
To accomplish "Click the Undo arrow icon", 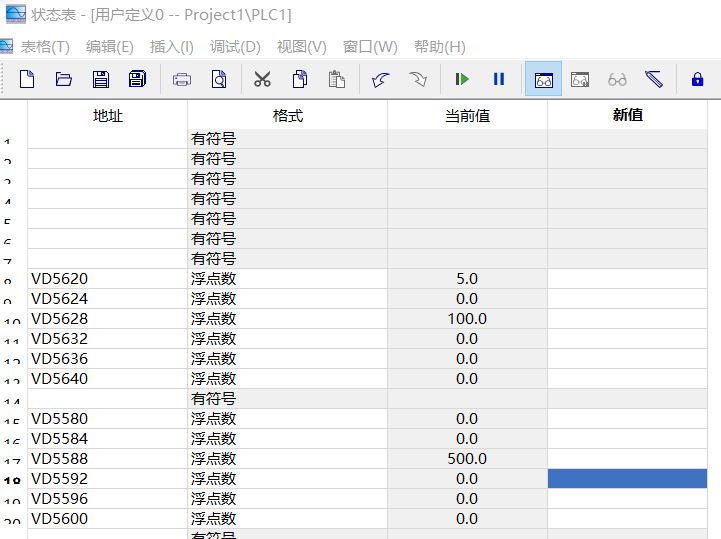I will coord(380,80).
